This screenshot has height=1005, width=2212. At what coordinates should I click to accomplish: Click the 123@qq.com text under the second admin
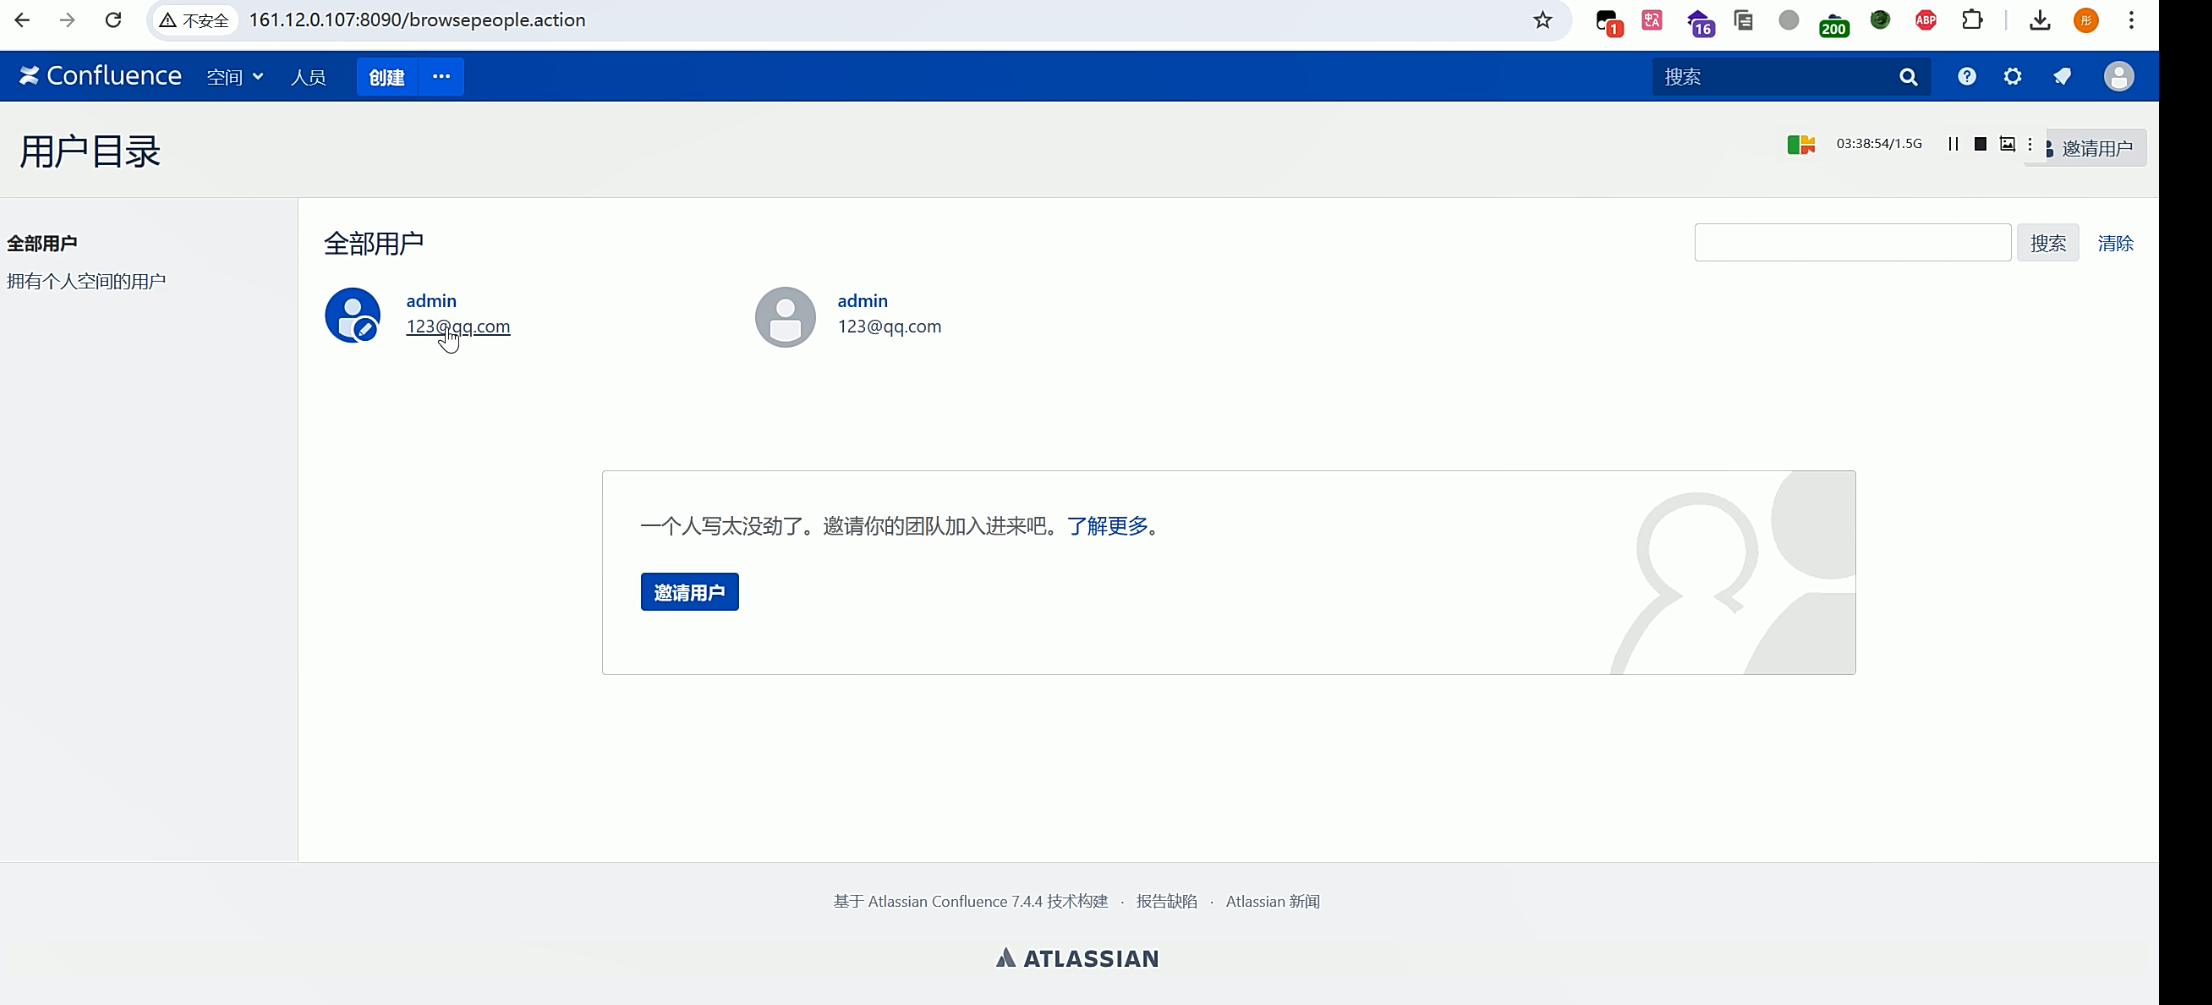click(x=889, y=326)
